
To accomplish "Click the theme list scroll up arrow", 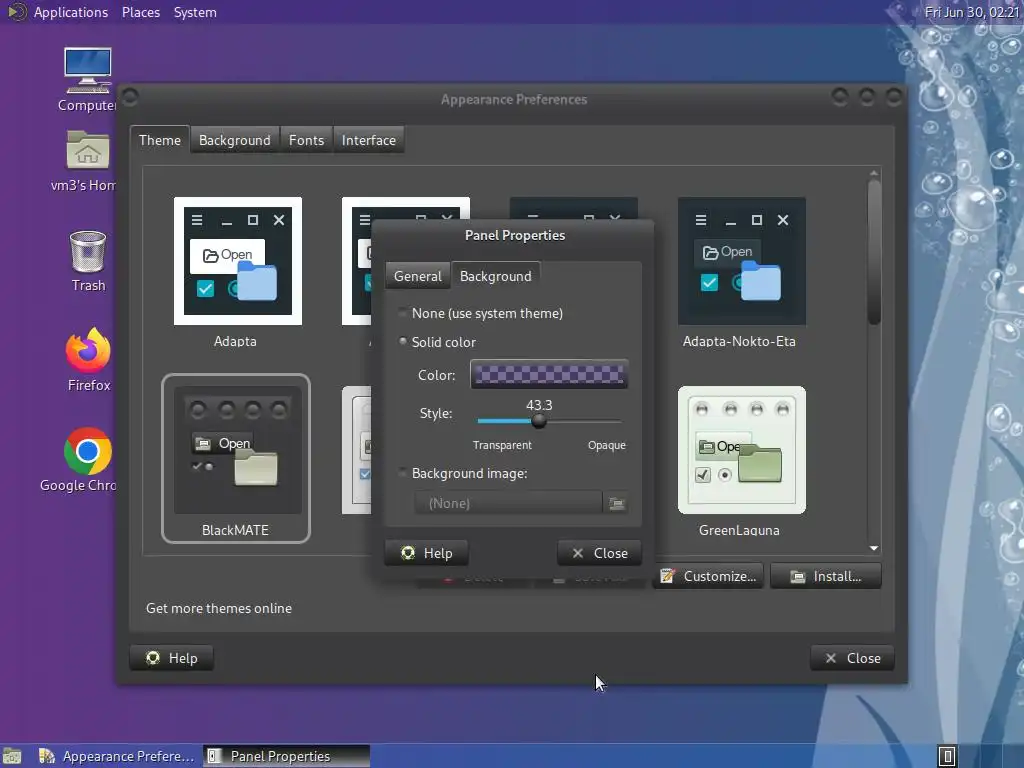I will (x=874, y=173).
